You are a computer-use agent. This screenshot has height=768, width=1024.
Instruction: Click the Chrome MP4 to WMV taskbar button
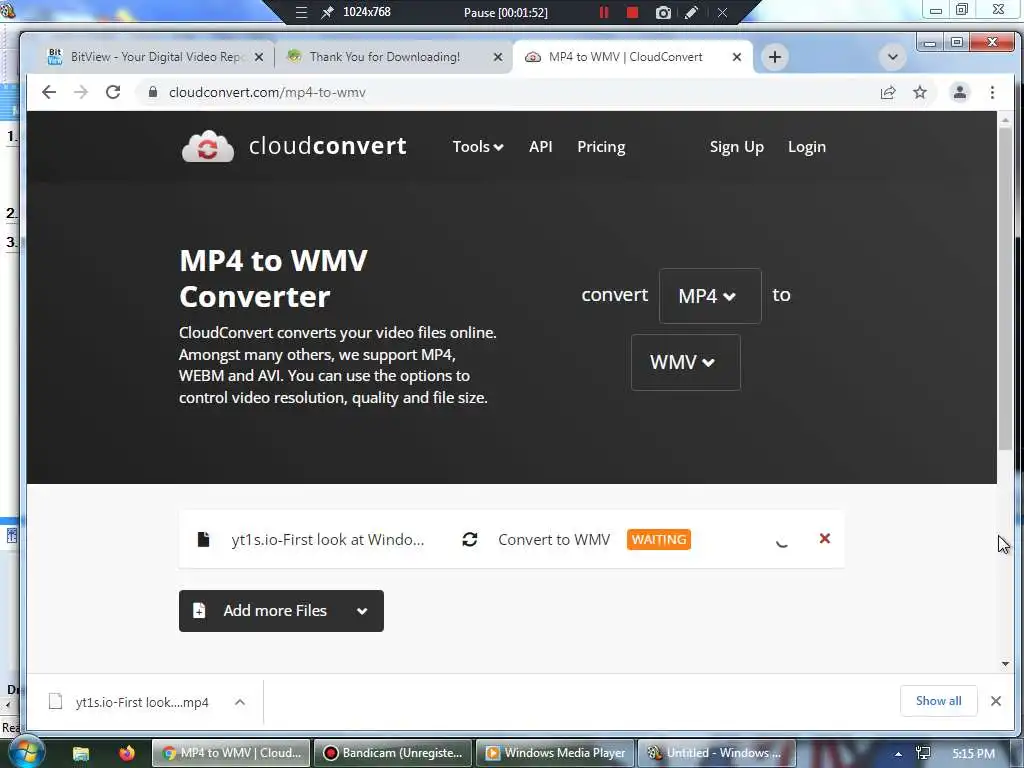tap(231, 753)
